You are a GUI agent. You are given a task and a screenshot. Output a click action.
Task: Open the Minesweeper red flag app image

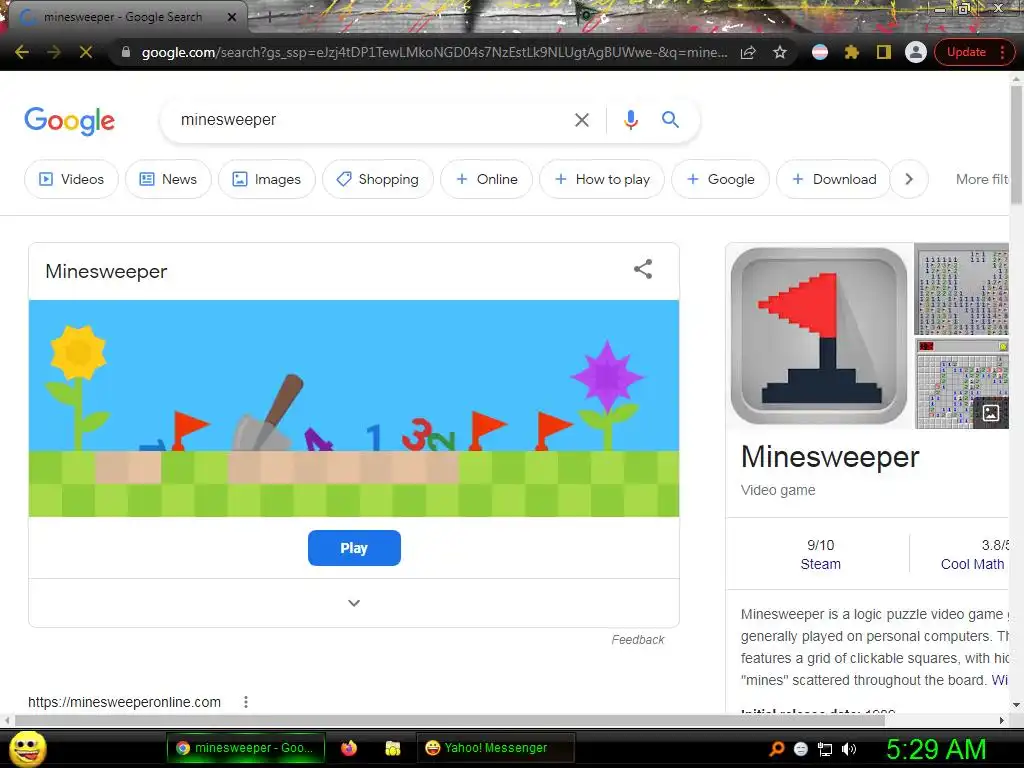point(819,336)
